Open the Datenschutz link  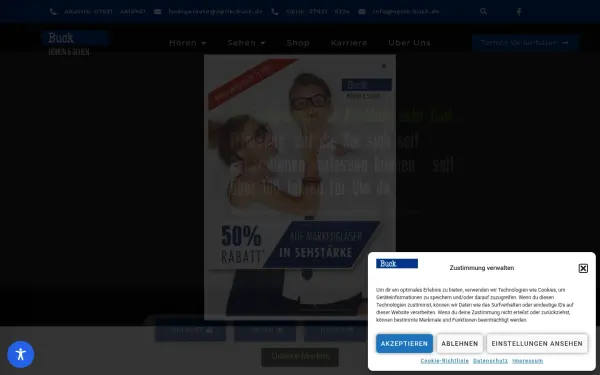tap(490, 361)
